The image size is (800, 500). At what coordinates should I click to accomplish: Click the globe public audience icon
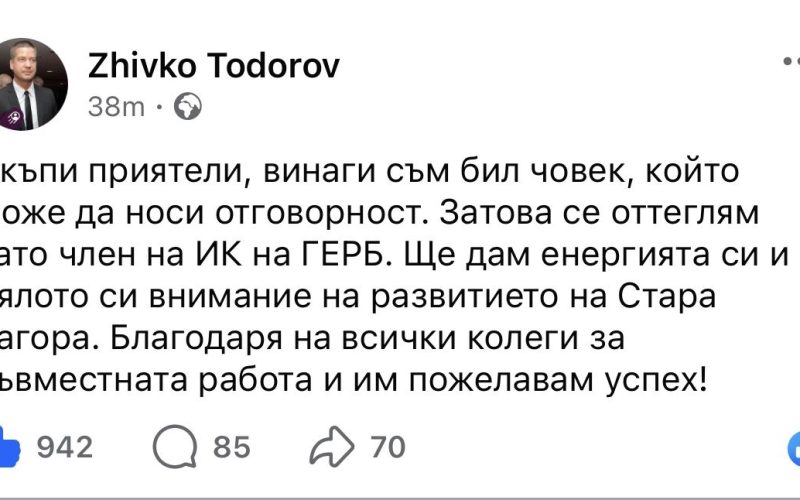pos(187,107)
